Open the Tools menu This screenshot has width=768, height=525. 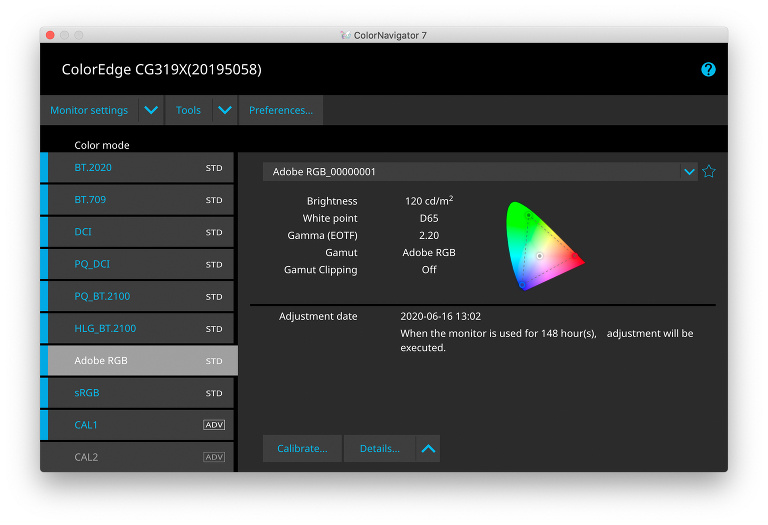tap(189, 110)
